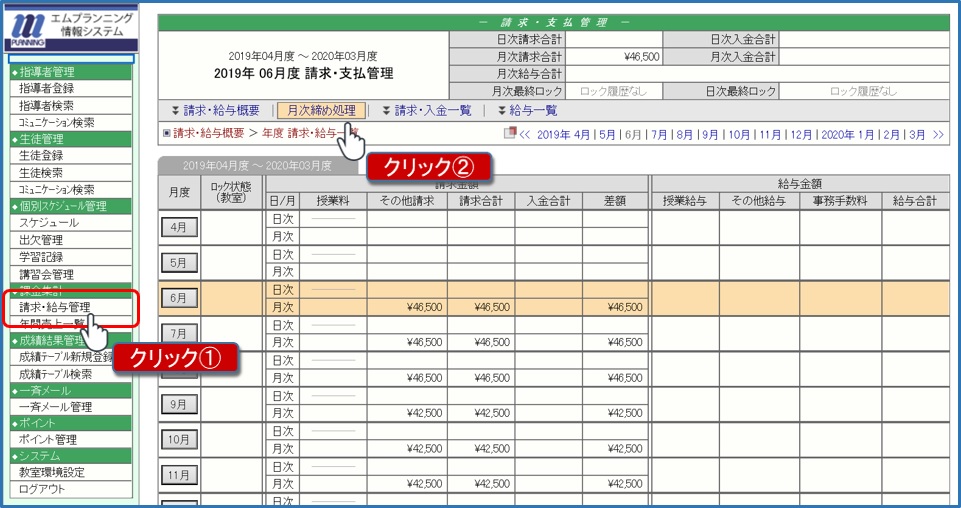
Task: Click the 6月 month button
Action: (x=180, y=298)
